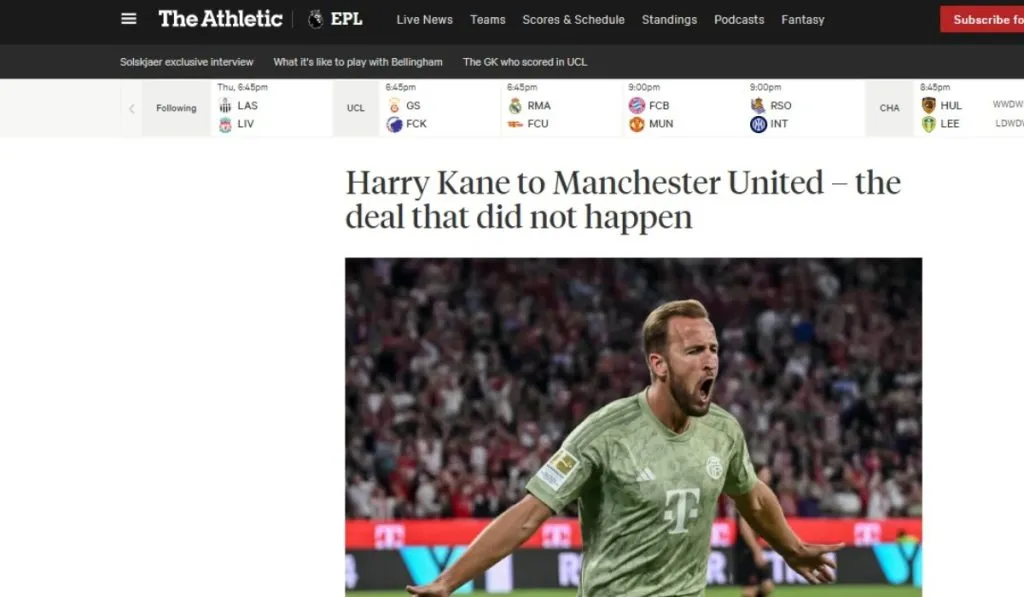Click the Subscribe button
This screenshot has height=597, width=1024.
(x=982, y=20)
